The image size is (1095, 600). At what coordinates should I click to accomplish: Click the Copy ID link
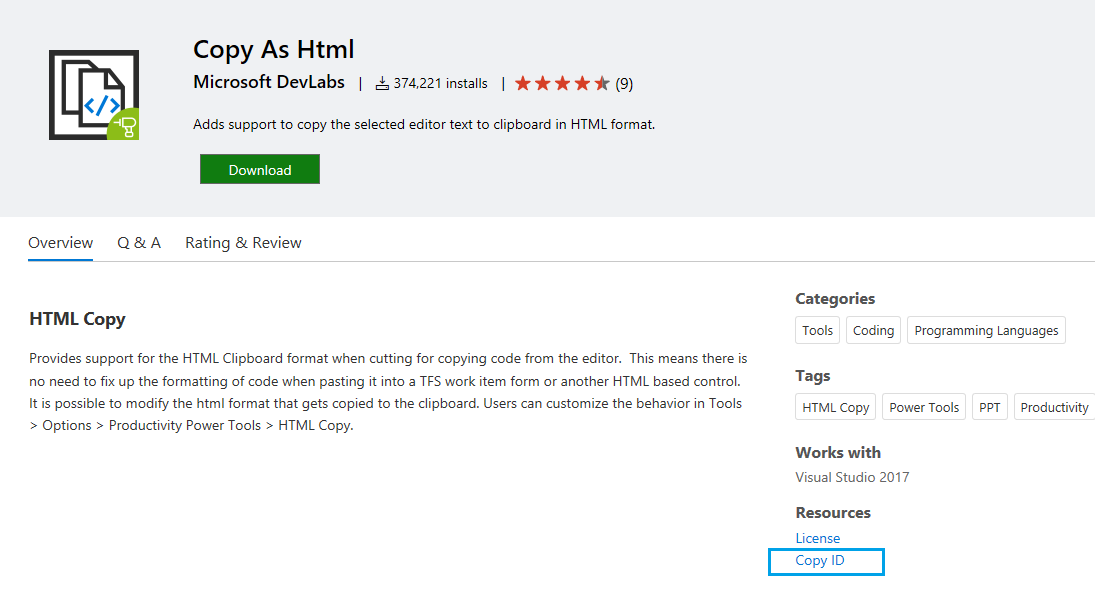coord(820,560)
